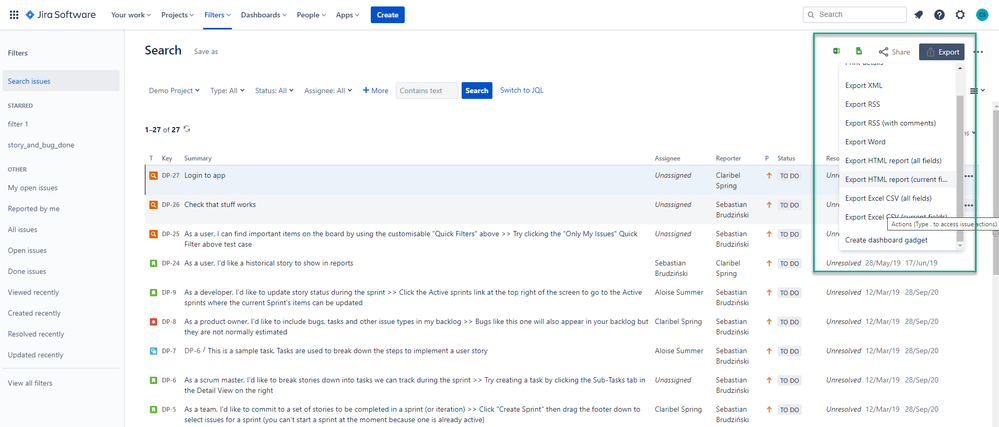The height and width of the screenshot is (427, 999).
Task: Open the app switcher grid icon
Action: [14, 15]
